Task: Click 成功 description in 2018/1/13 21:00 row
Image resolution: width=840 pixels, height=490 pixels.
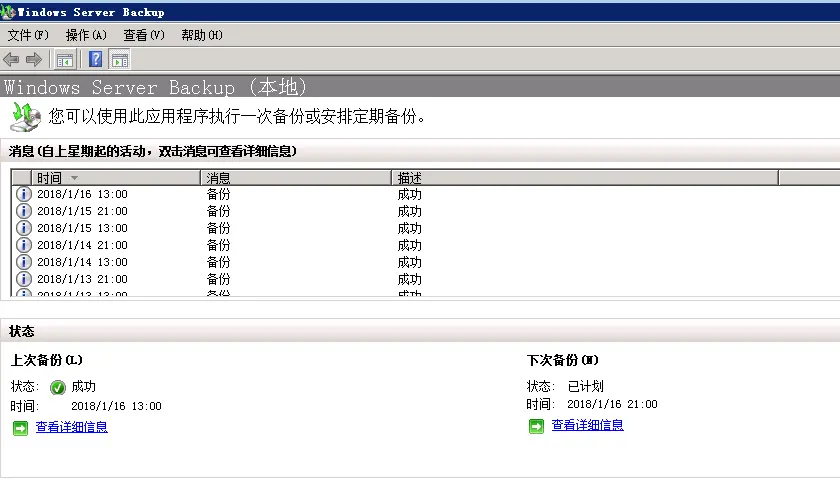Action: click(409, 280)
